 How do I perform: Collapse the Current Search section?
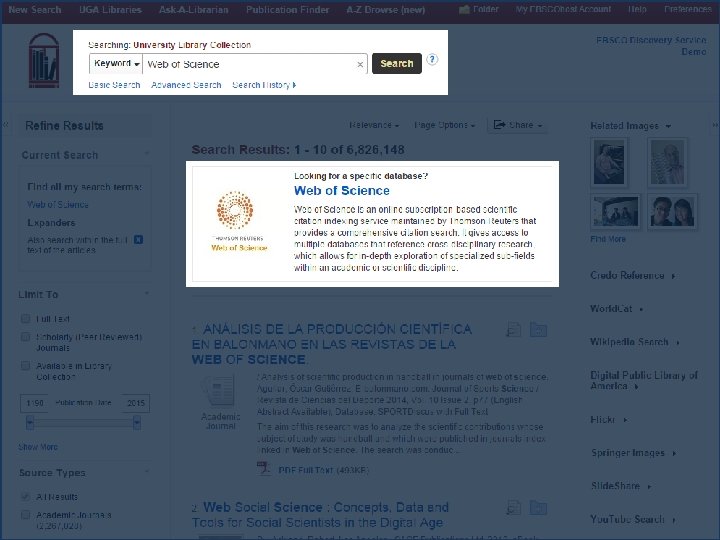point(147,153)
